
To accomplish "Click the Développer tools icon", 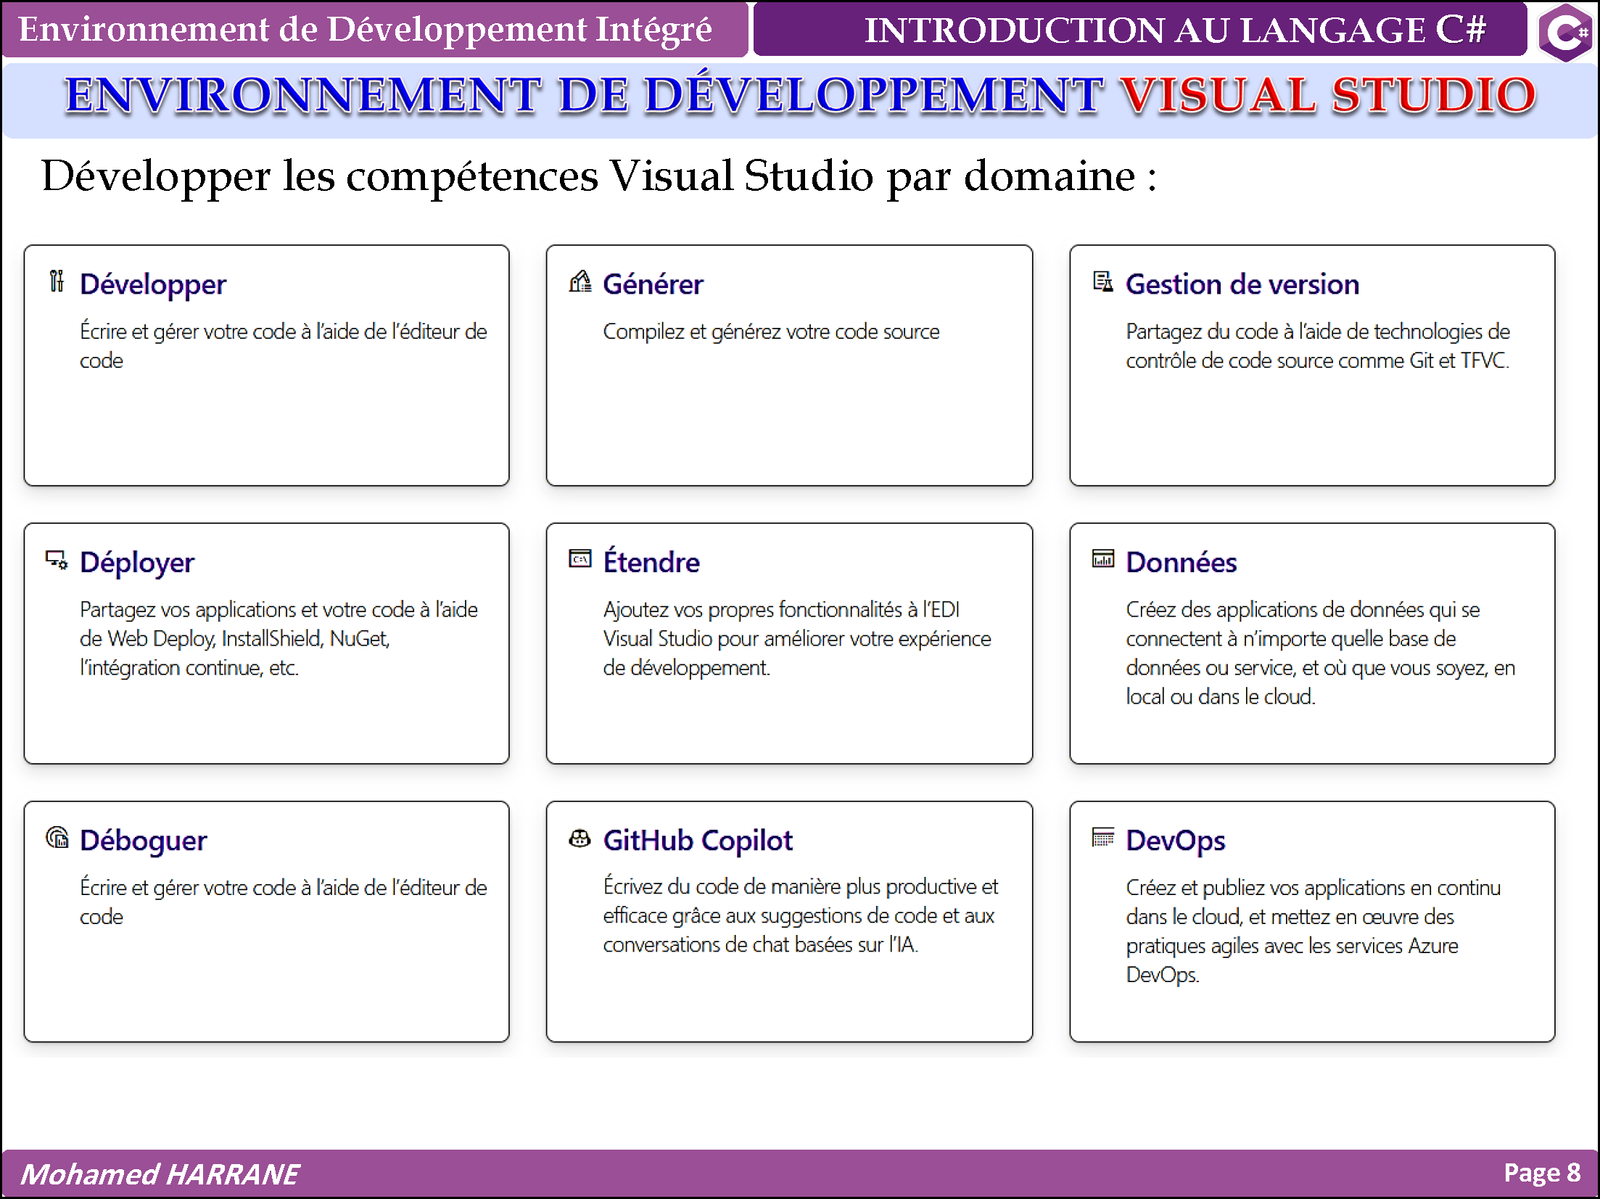I will [x=57, y=282].
